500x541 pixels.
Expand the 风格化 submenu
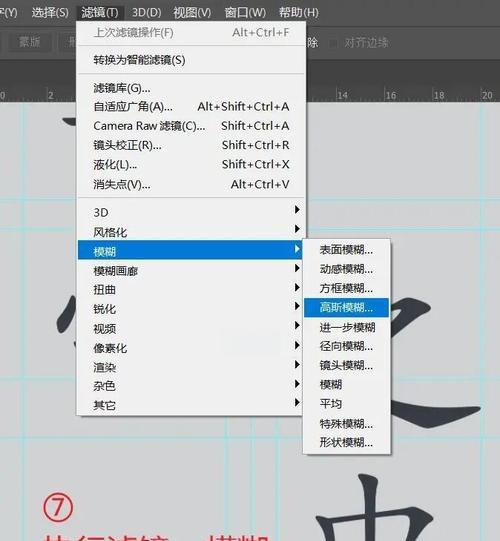point(191,232)
